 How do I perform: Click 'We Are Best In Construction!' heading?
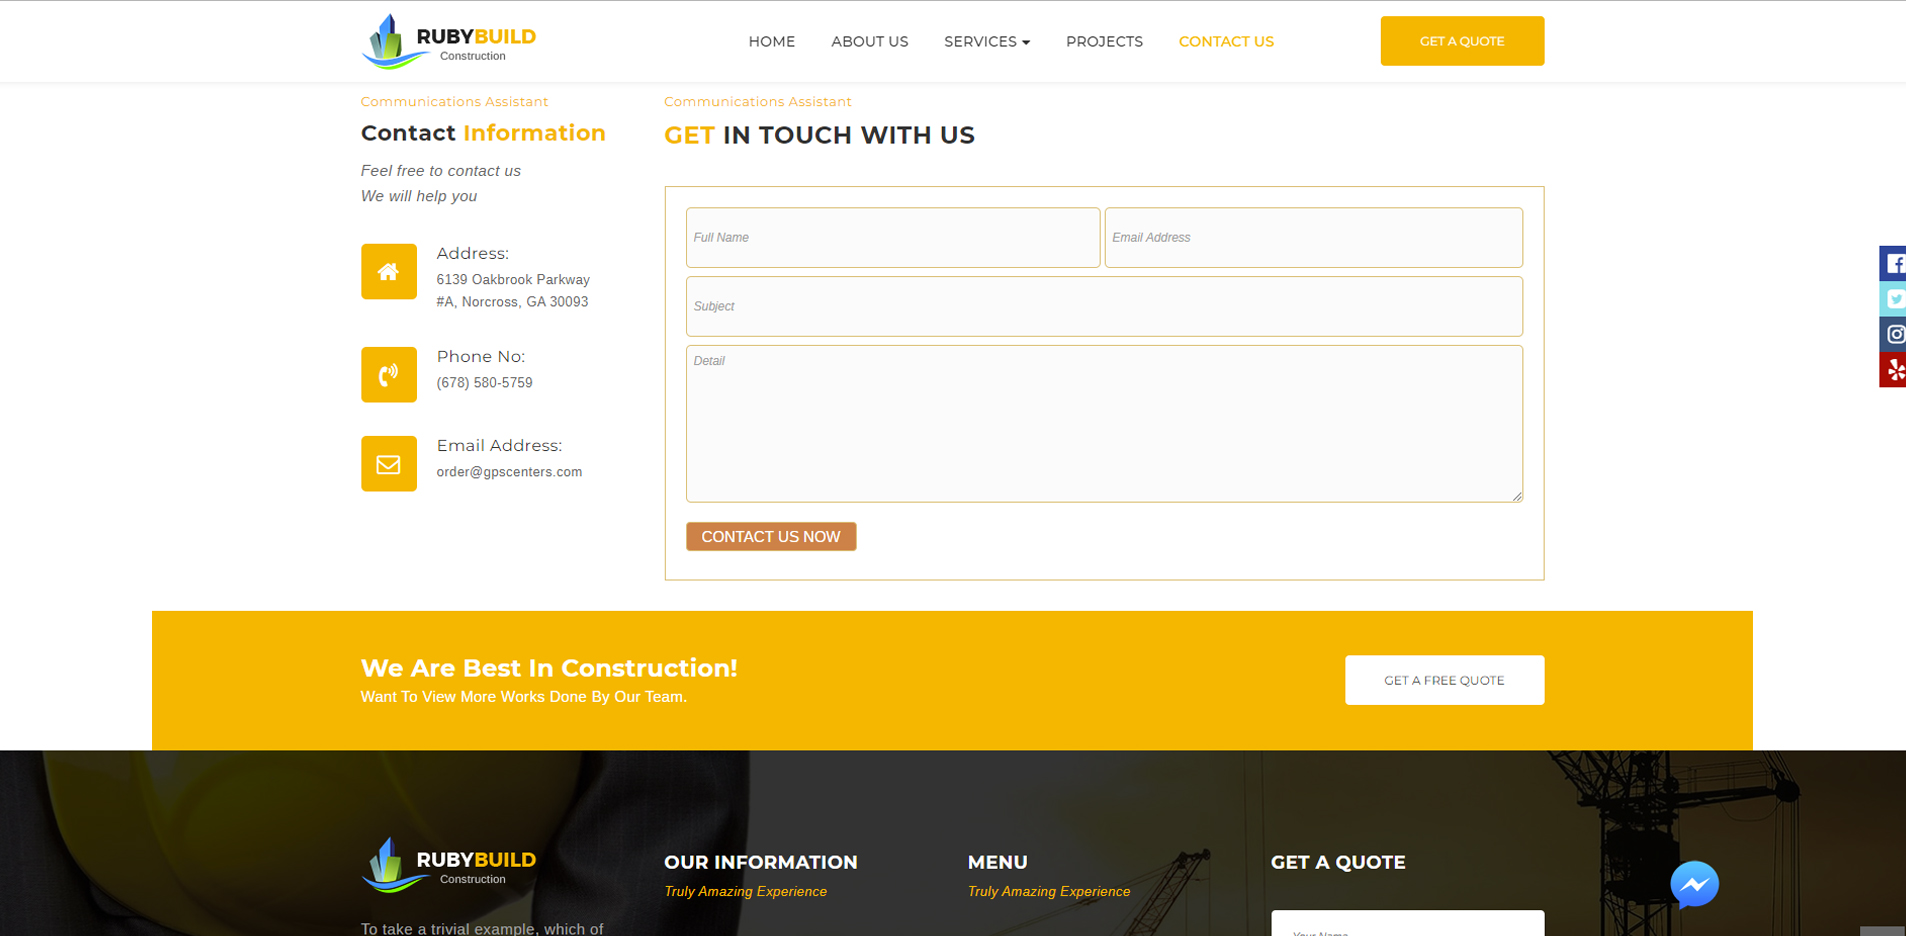549,668
